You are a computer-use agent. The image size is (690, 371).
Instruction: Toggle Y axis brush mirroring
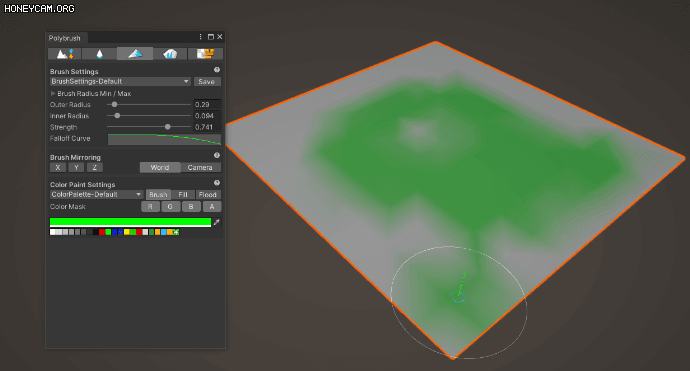tap(76, 167)
